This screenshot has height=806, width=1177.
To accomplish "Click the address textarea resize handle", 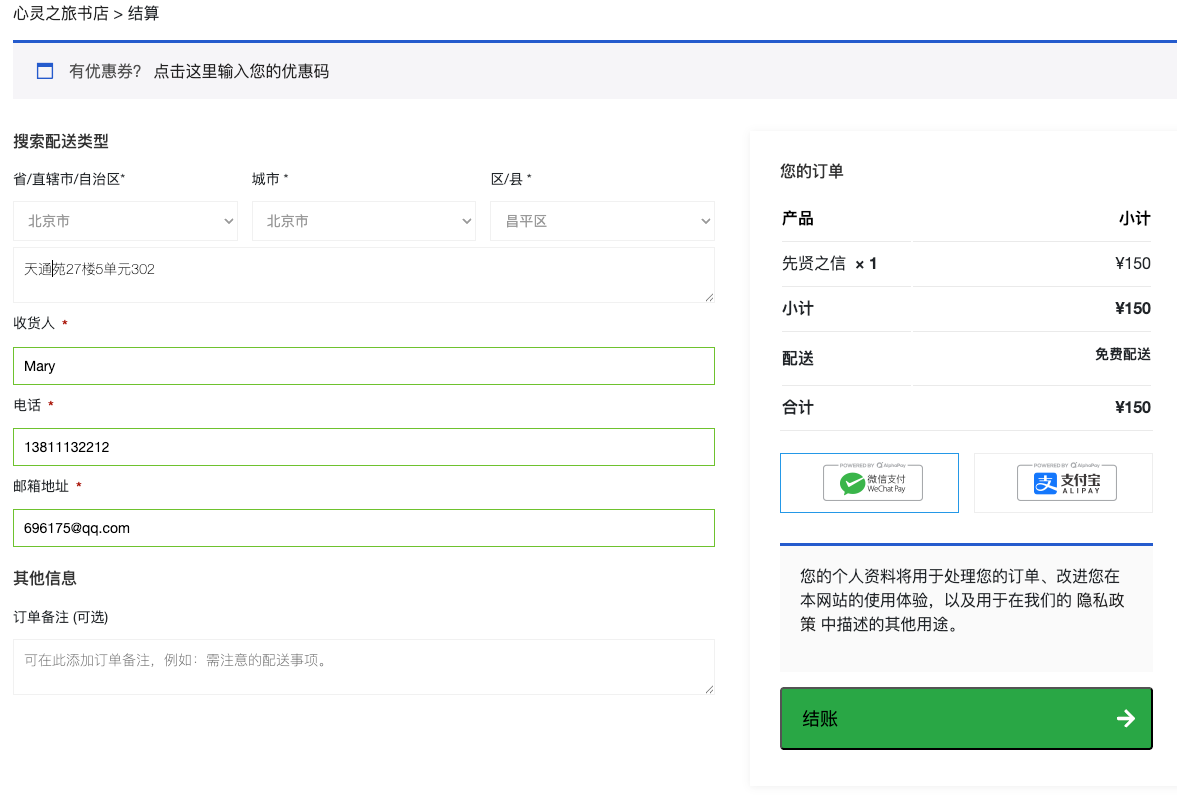I will pos(709,297).
